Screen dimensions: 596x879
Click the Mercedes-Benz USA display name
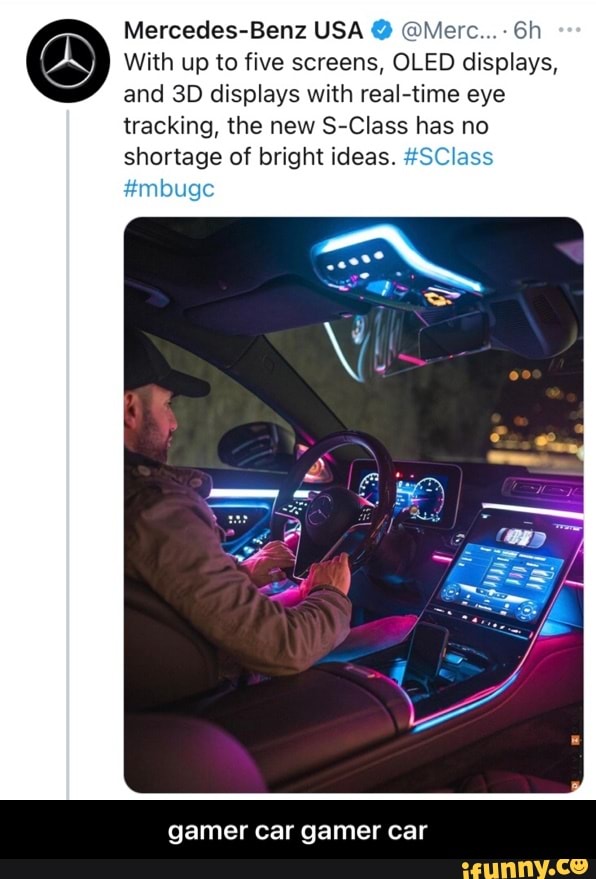[x=242, y=30]
